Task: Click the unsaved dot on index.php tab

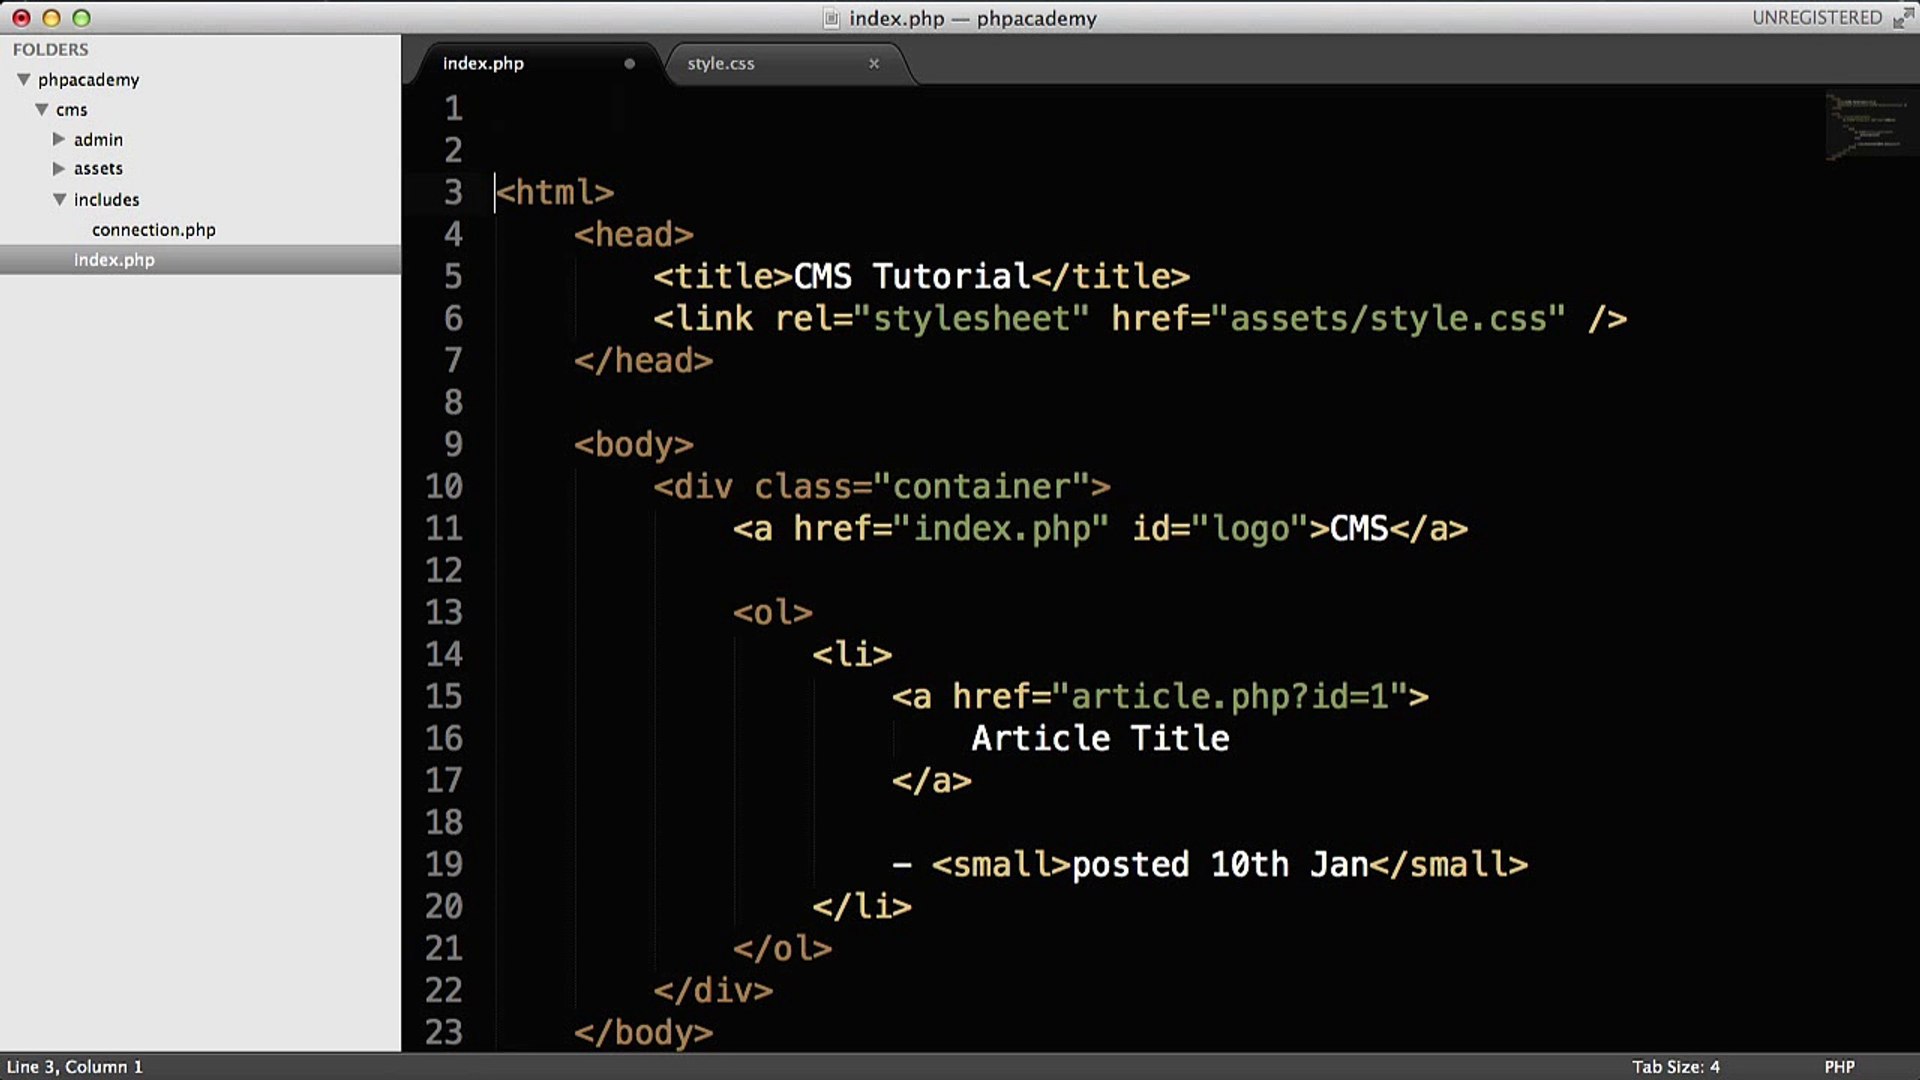Action: tap(629, 63)
